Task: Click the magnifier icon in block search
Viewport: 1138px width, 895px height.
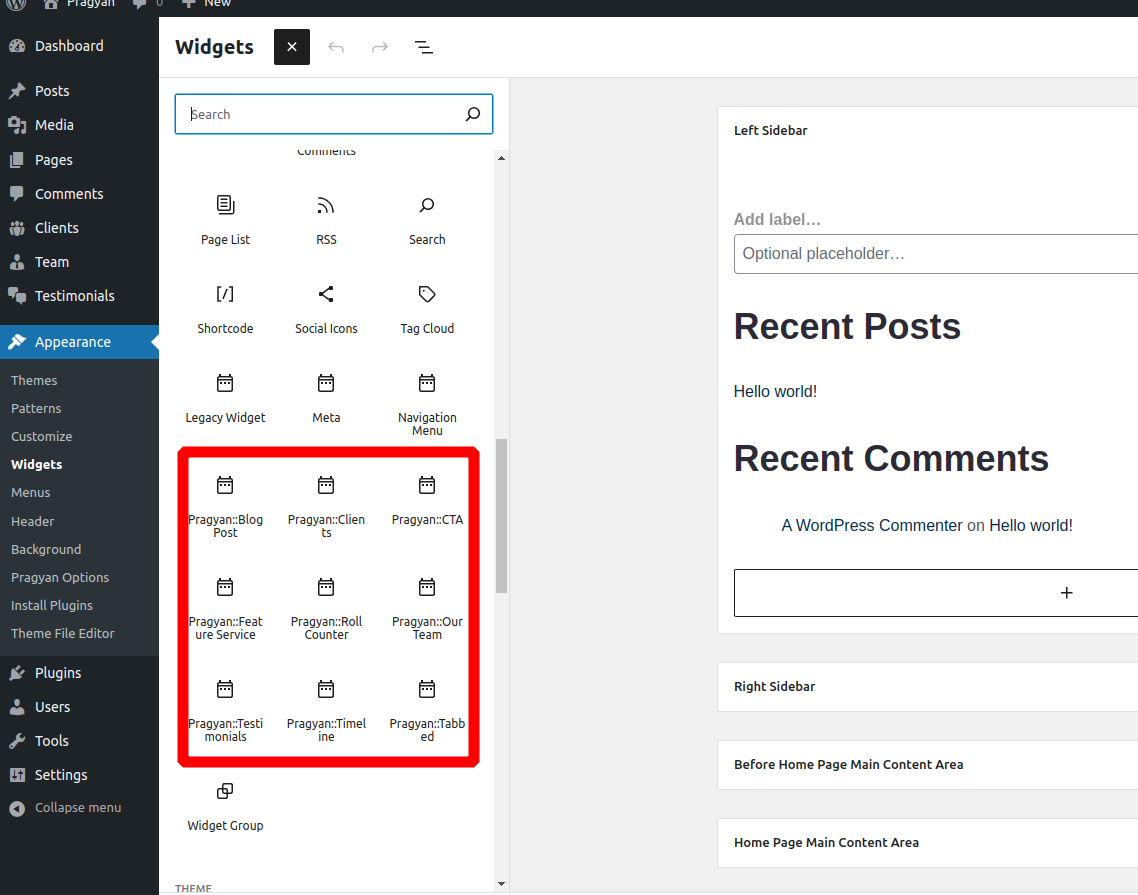Action: coord(472,114)
